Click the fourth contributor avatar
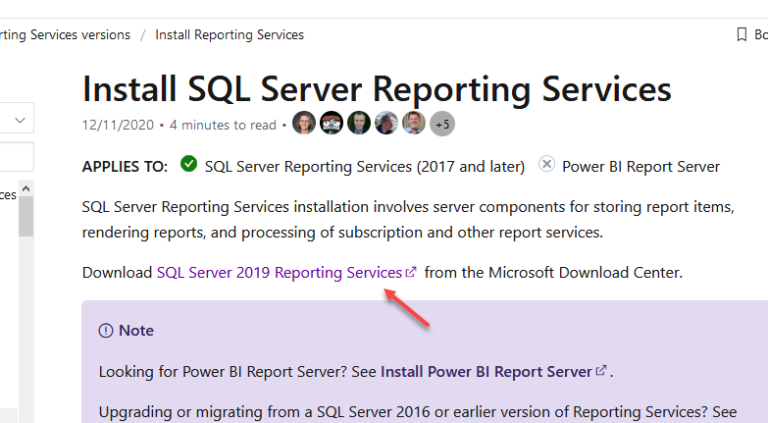This screenshot has width=768, height=423. coord(386,124)
